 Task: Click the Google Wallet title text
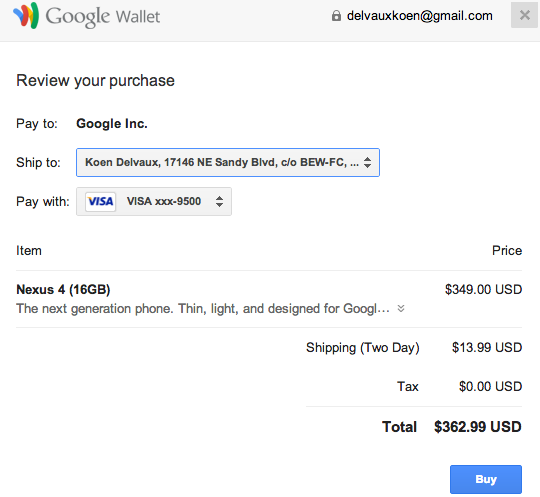103,17
